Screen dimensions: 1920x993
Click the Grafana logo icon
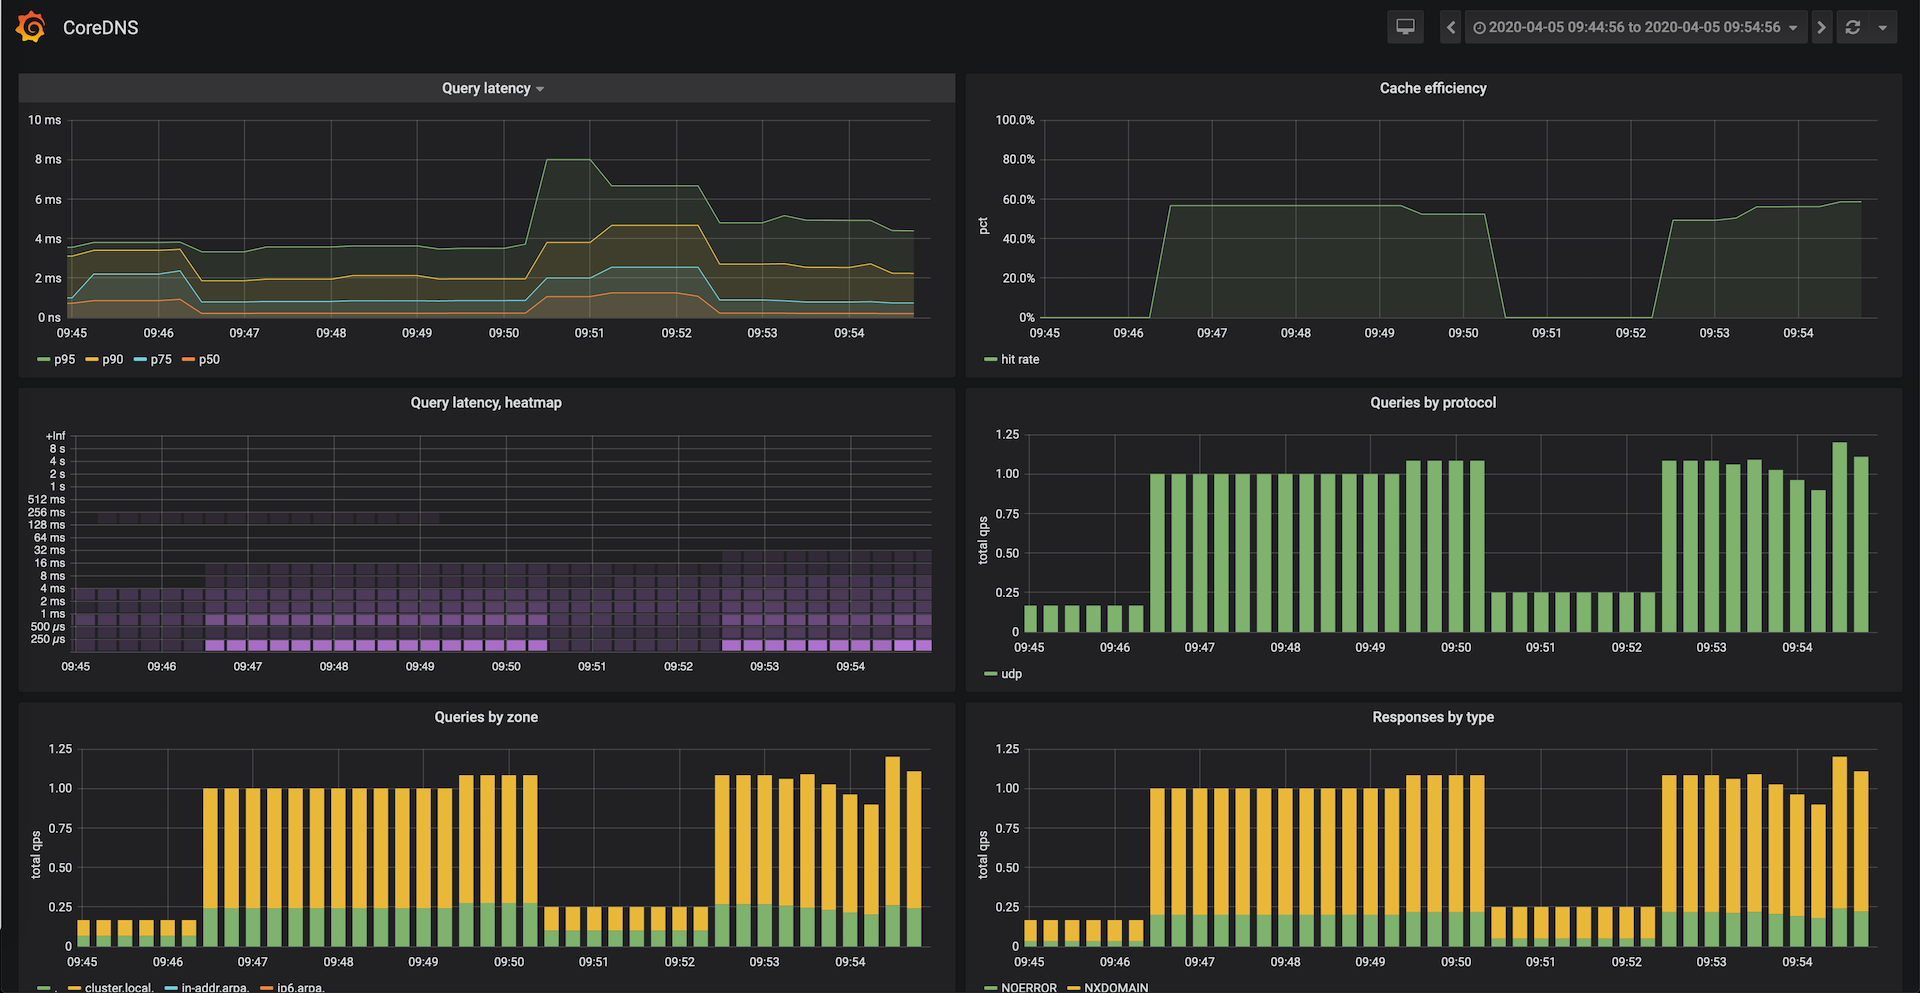pos(31,27)
